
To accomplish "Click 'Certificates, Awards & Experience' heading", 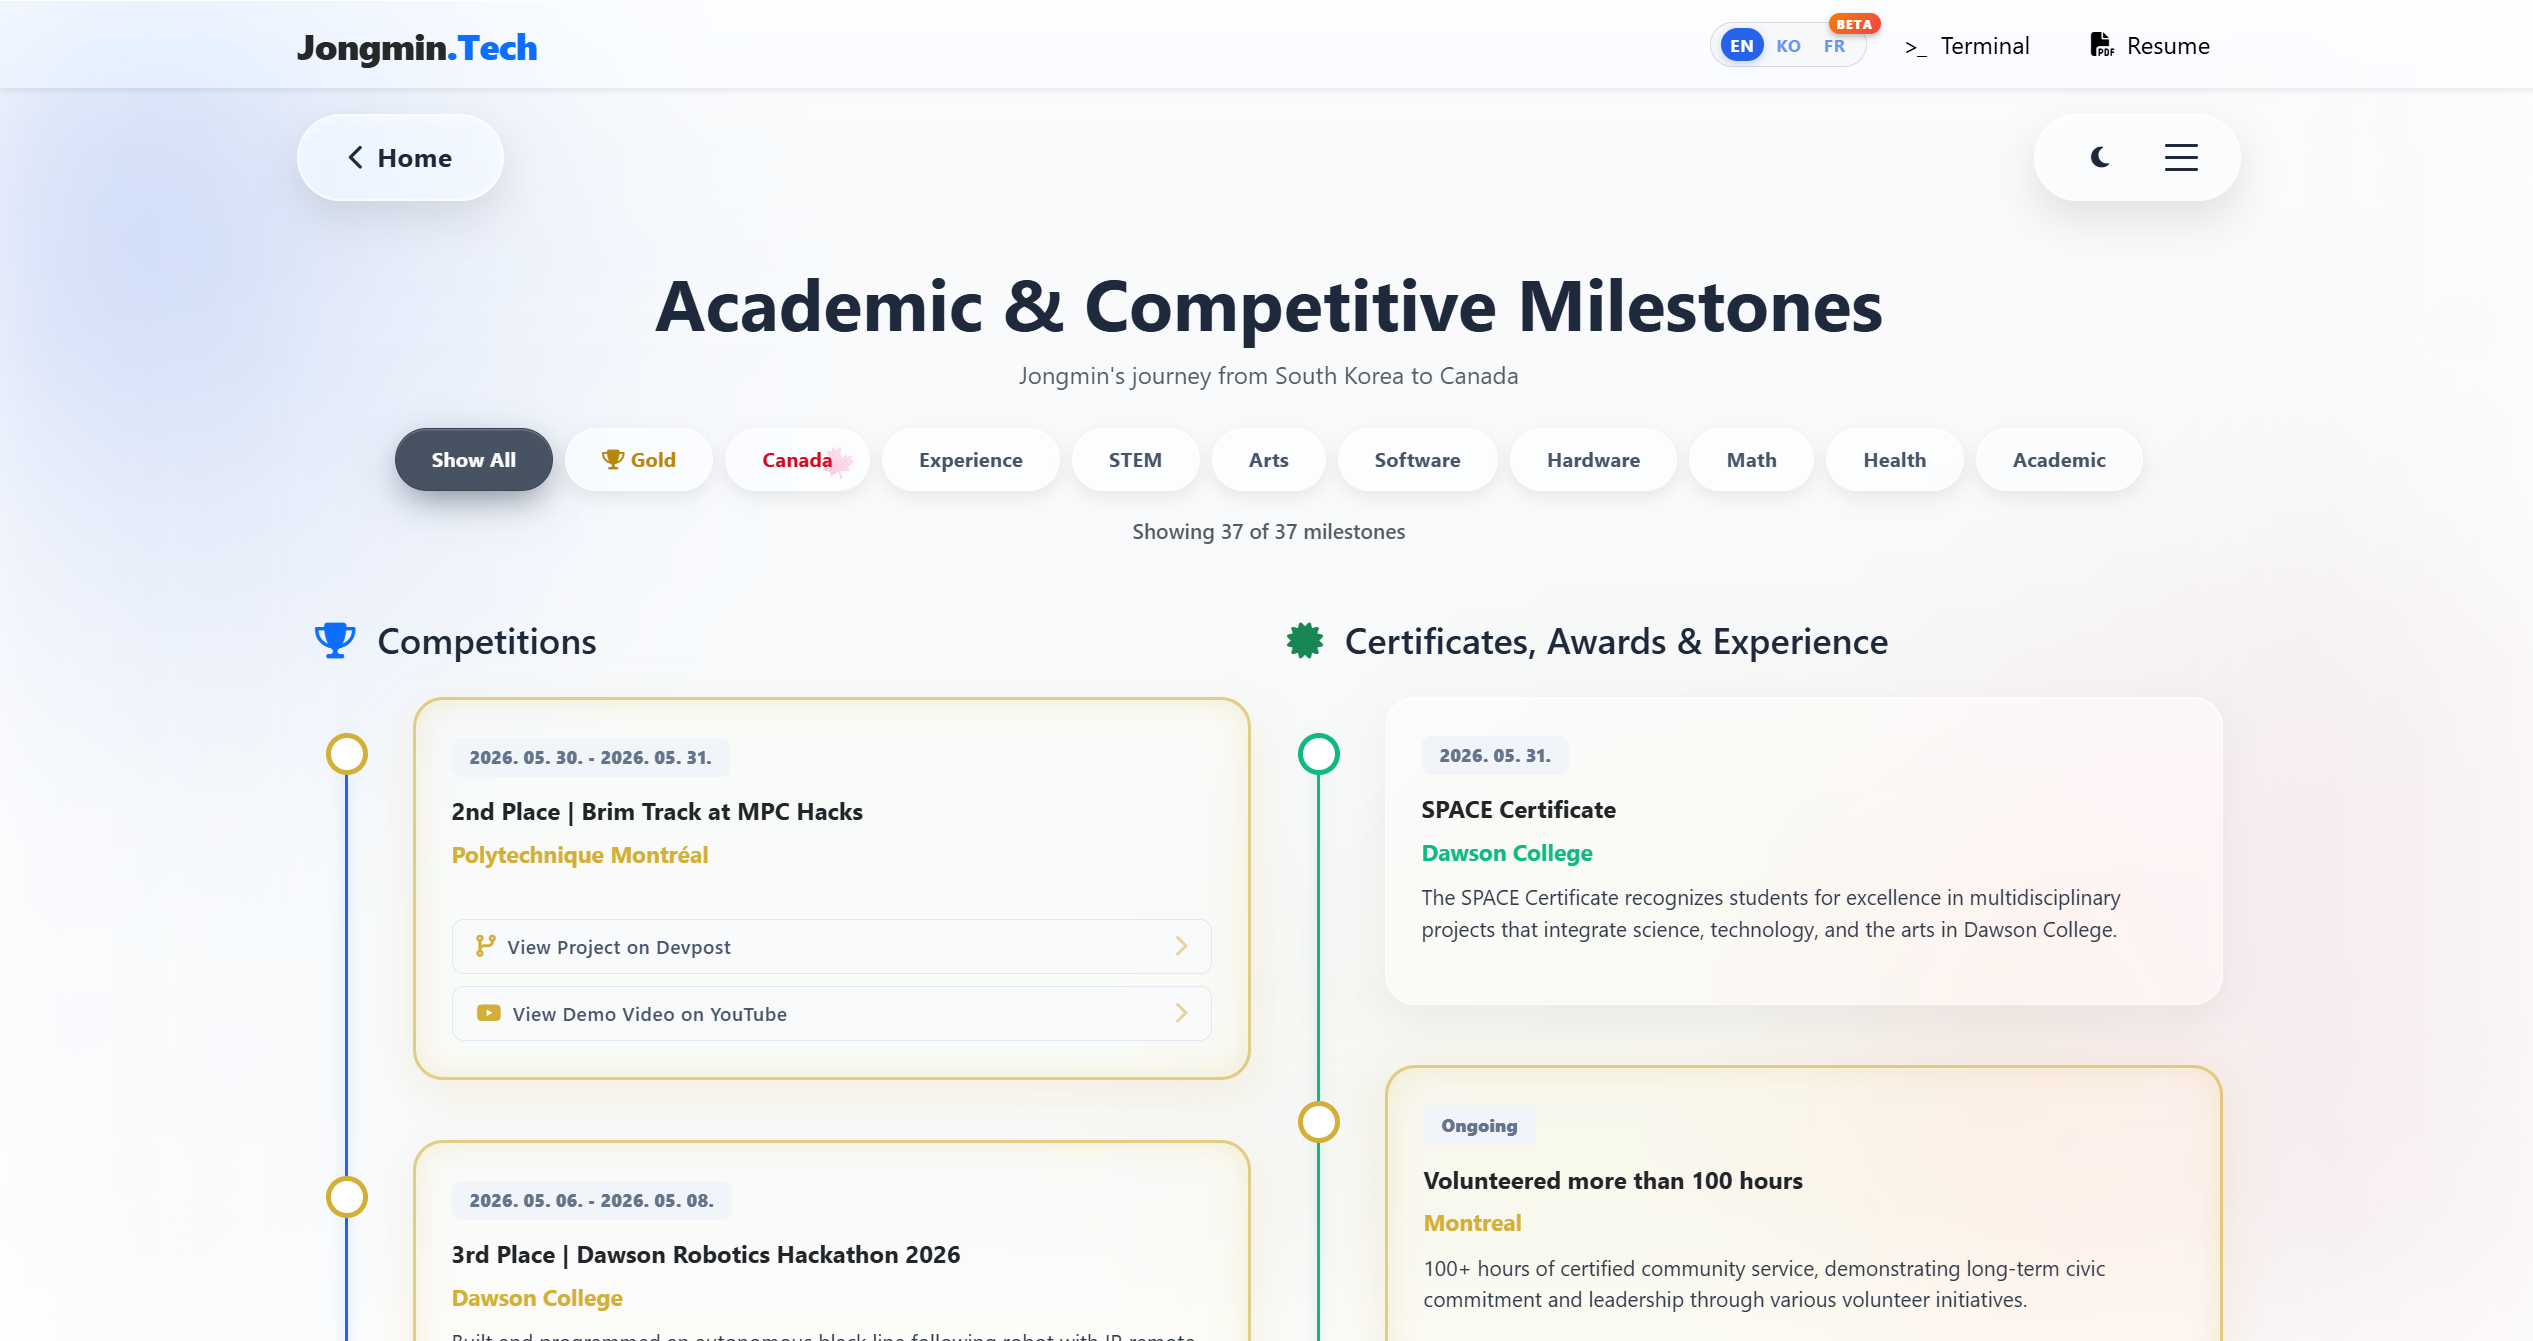I will [1616, 641].
